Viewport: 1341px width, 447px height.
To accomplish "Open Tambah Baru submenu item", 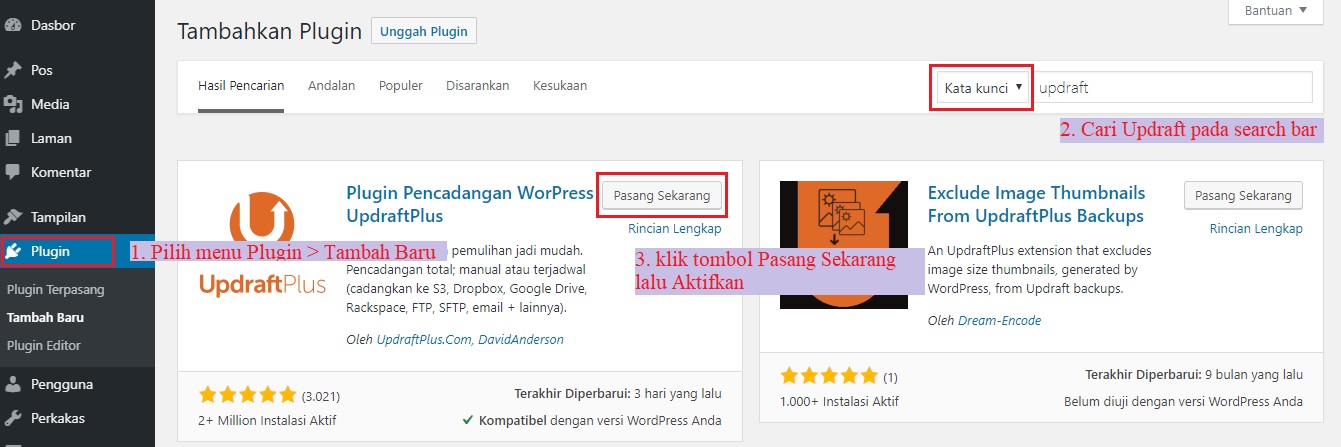I will (45, 318).
